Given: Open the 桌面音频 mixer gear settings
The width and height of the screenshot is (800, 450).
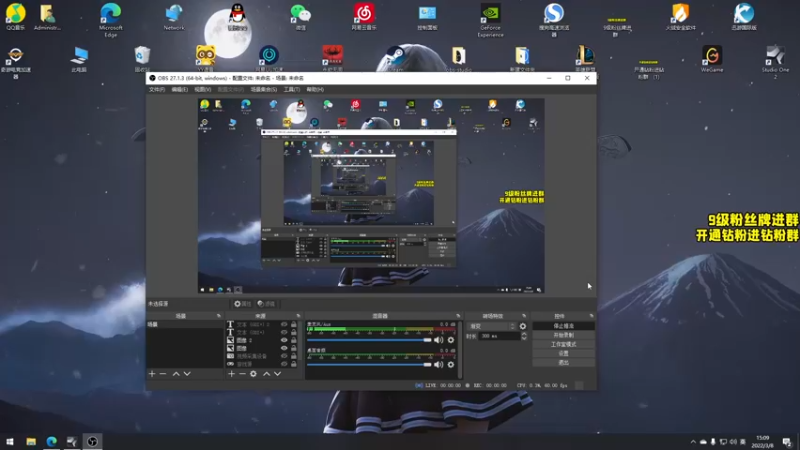Looking at the screenshot, I should point(451,364).
